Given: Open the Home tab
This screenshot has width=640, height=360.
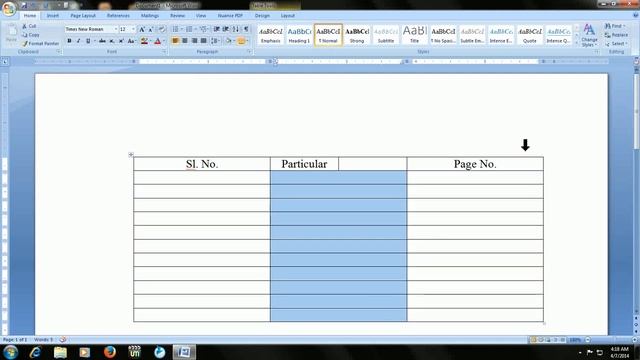Looking at the screenshot, I should [x=30, y=16].
